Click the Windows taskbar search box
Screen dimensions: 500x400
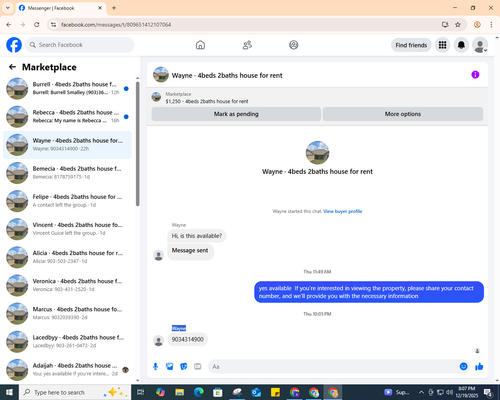(75, 392)
